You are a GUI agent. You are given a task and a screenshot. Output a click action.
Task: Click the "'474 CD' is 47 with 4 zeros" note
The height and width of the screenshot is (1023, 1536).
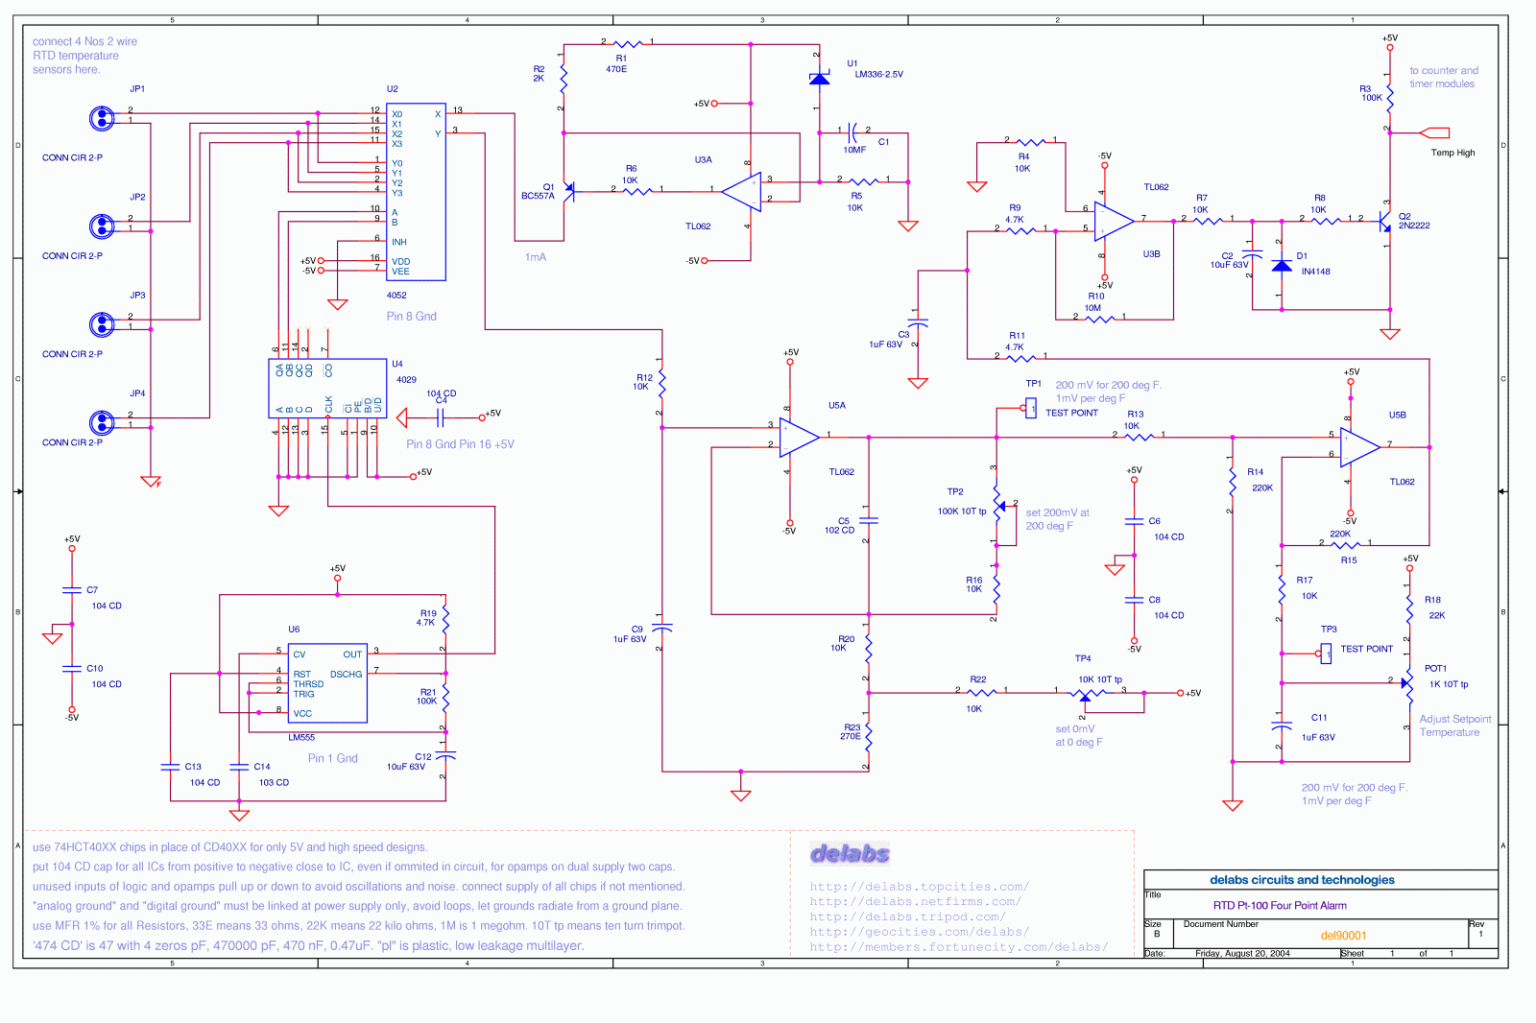308,945
